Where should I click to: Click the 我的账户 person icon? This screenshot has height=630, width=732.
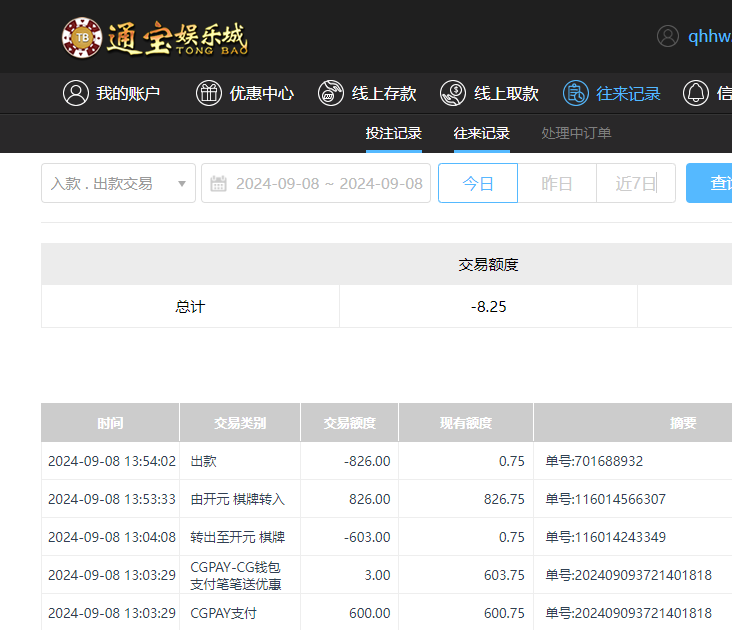[x=75, y=93]
